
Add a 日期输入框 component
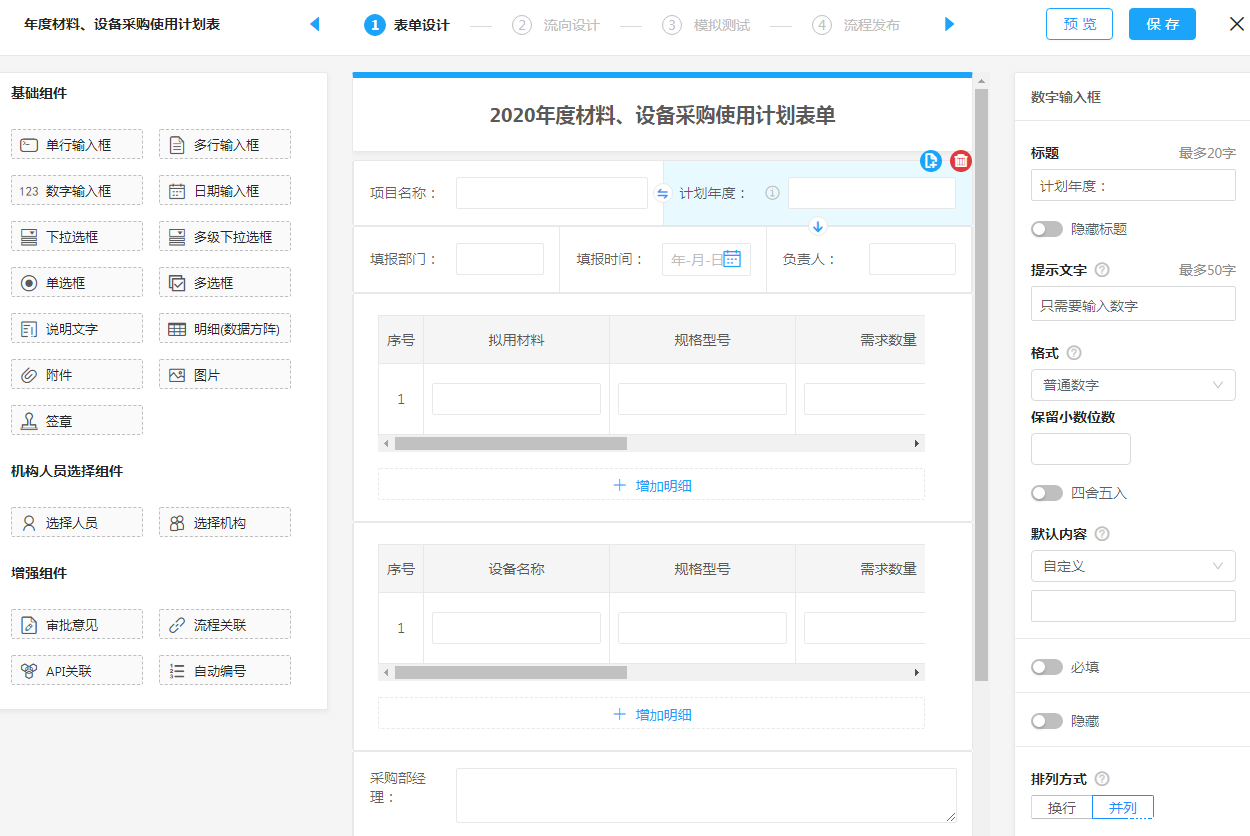pyautogui.click(x=225, y=190)
